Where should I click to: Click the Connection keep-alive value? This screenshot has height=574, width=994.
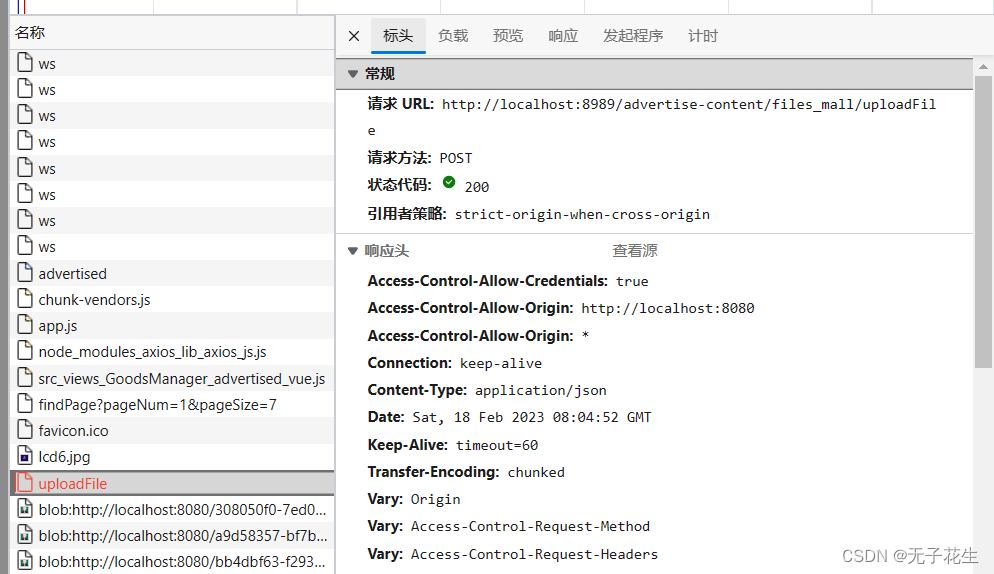click(501, 364)
